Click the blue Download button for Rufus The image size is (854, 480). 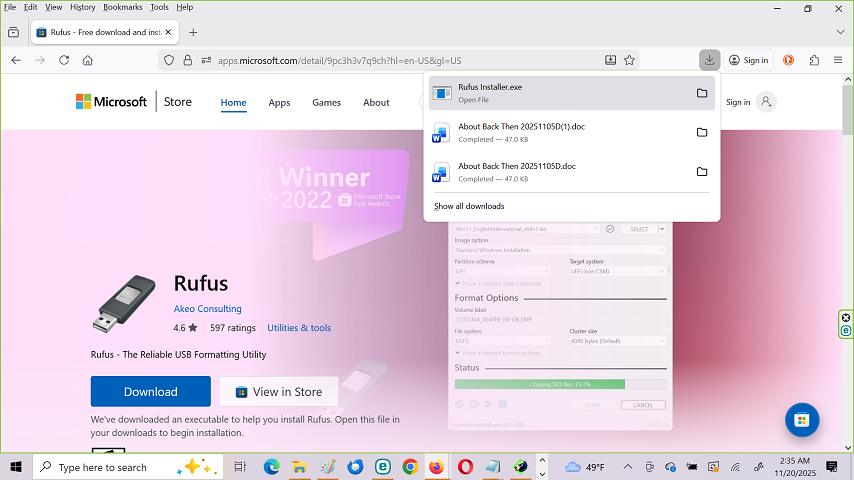pos(150,391)
